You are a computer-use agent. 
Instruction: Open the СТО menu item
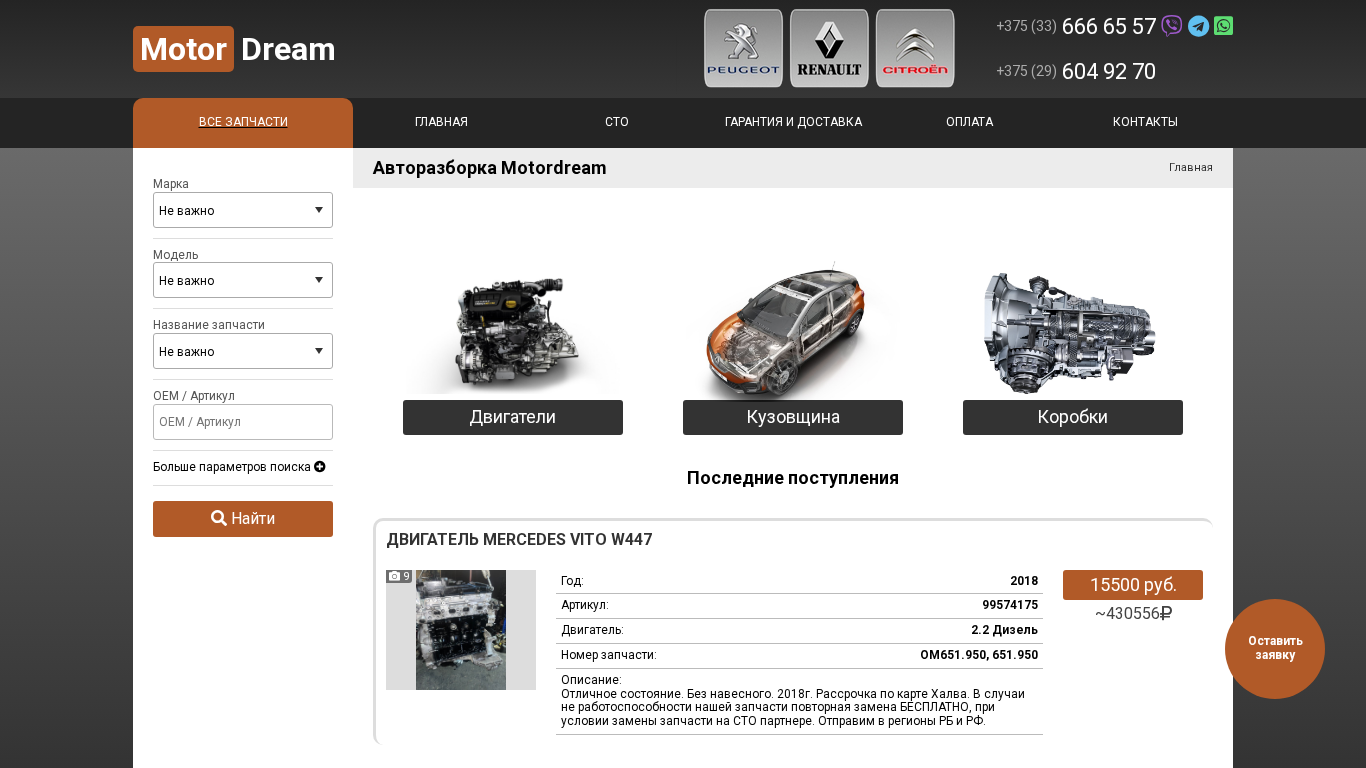tap(617, 122)
